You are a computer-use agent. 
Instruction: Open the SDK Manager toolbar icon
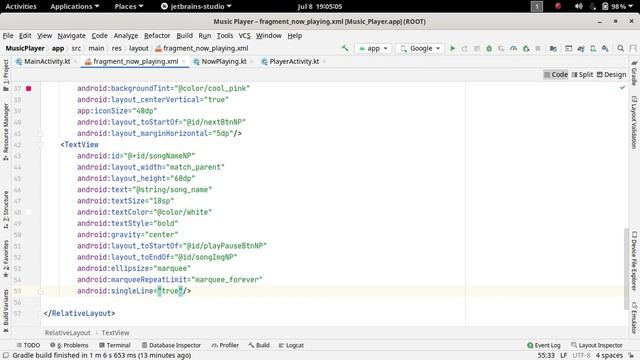click(605, 48)
